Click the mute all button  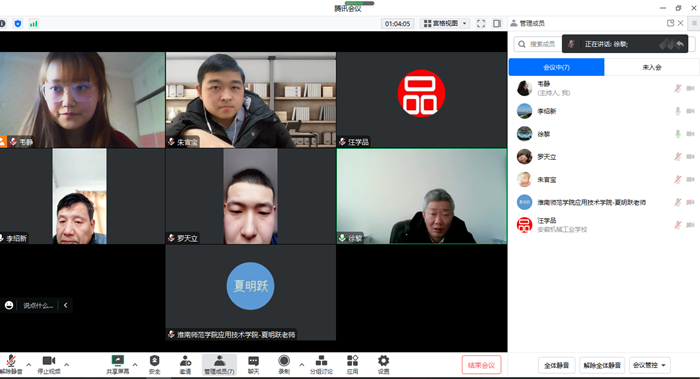[x=557, y=365]
